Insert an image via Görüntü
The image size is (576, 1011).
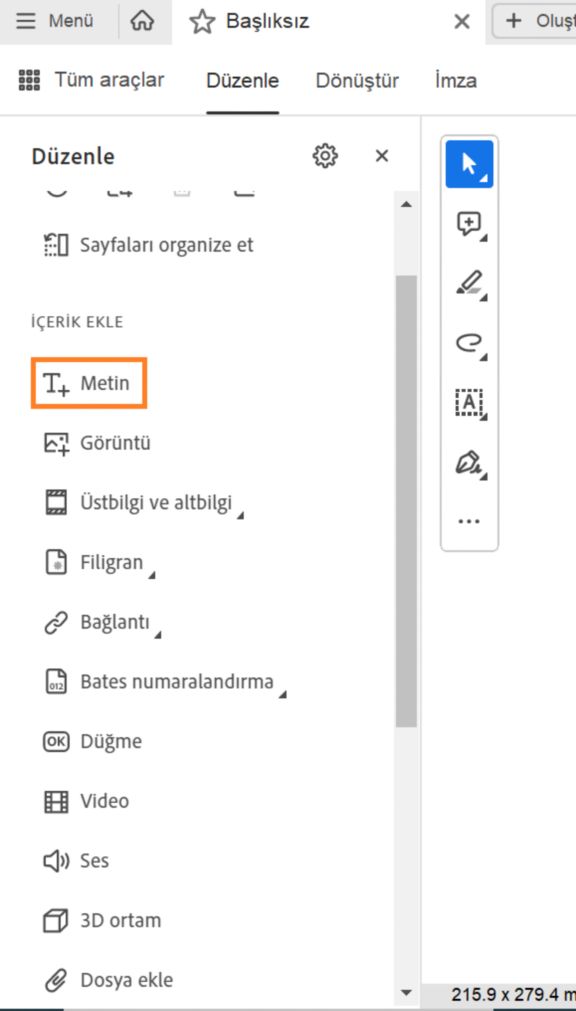point(110,442)
